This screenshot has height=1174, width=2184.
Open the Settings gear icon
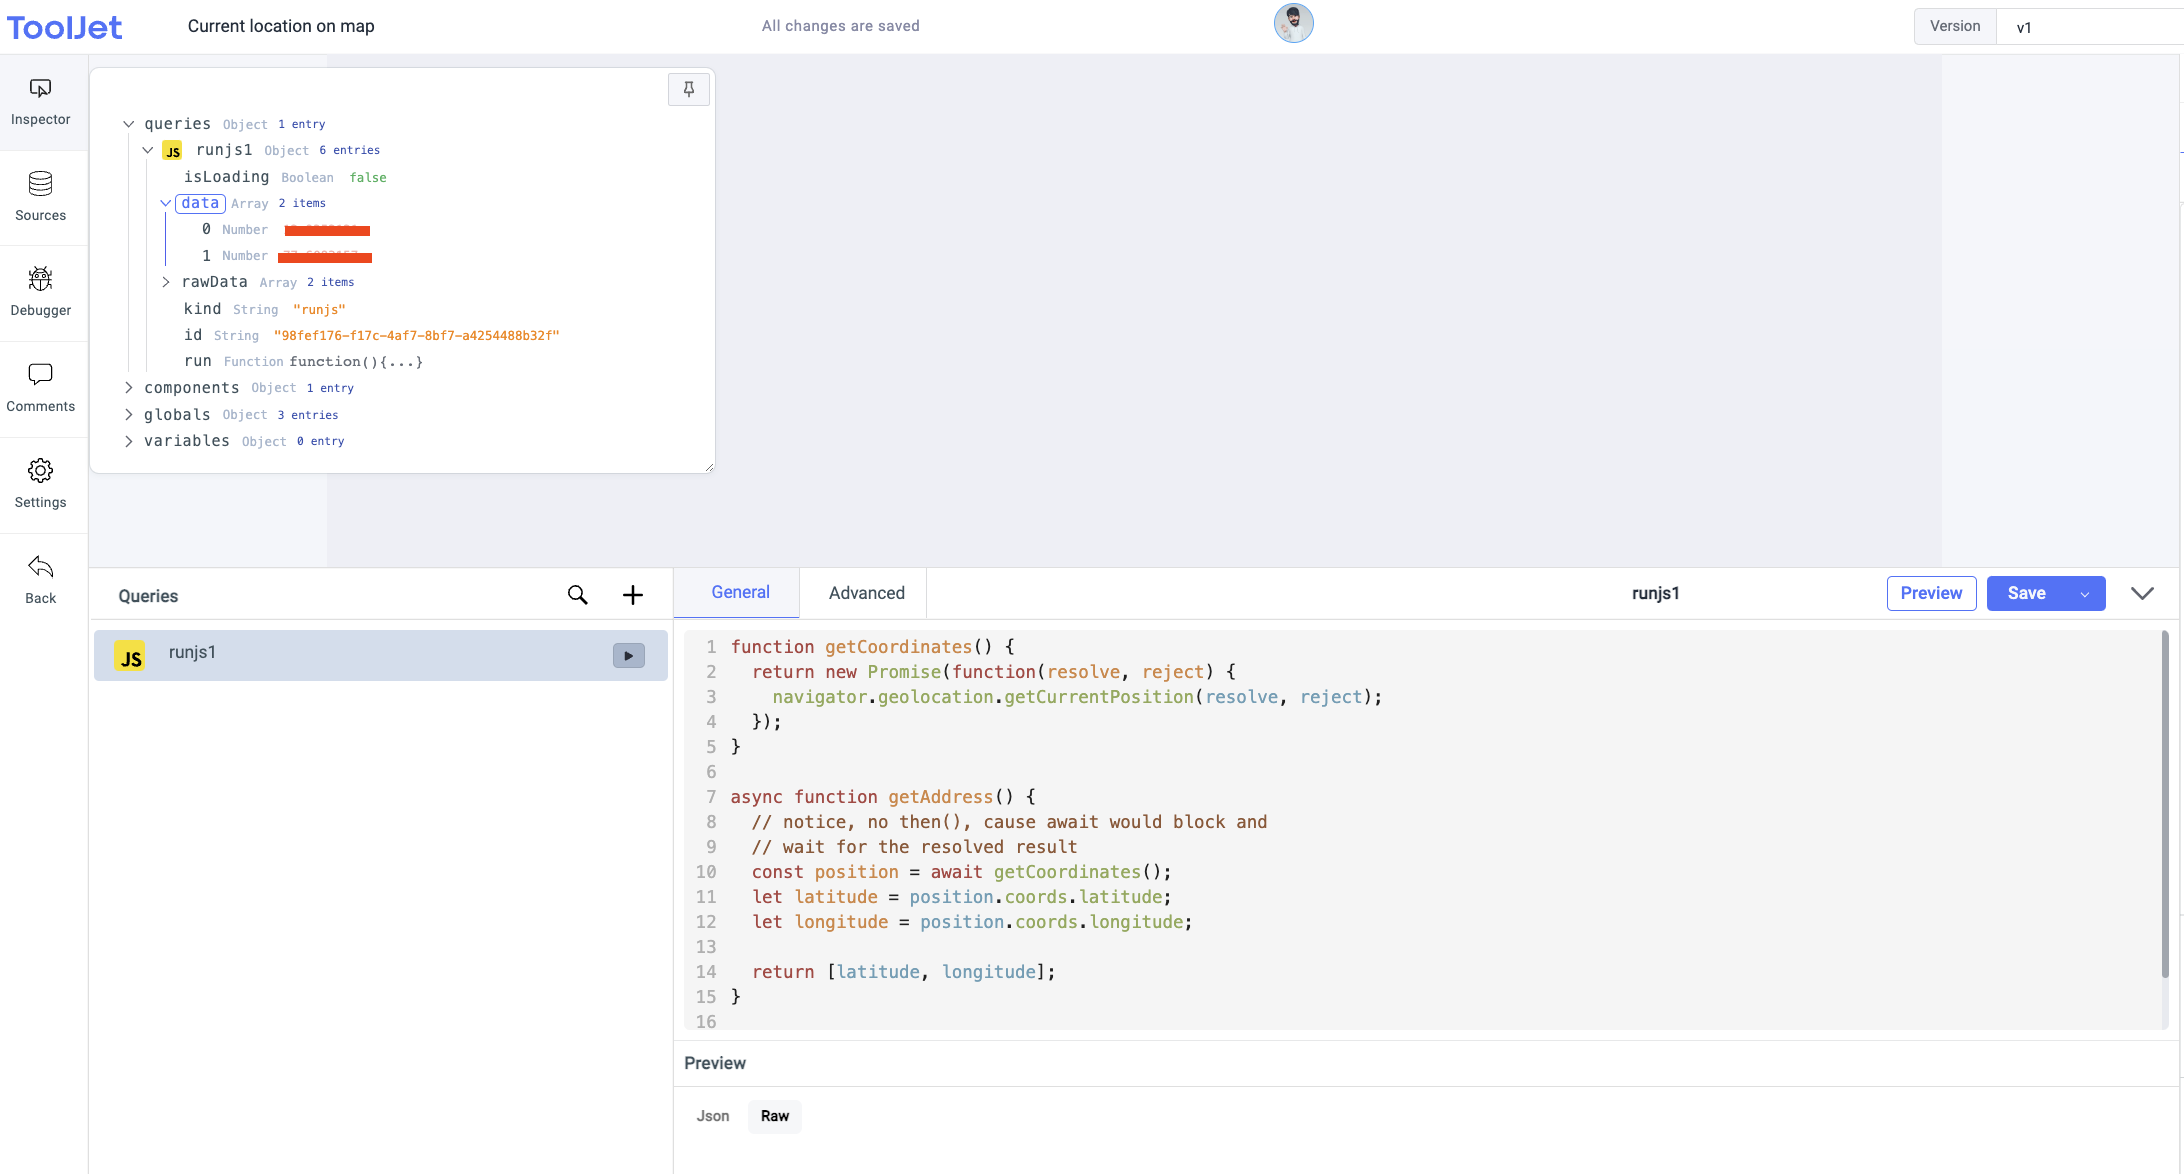40,471
